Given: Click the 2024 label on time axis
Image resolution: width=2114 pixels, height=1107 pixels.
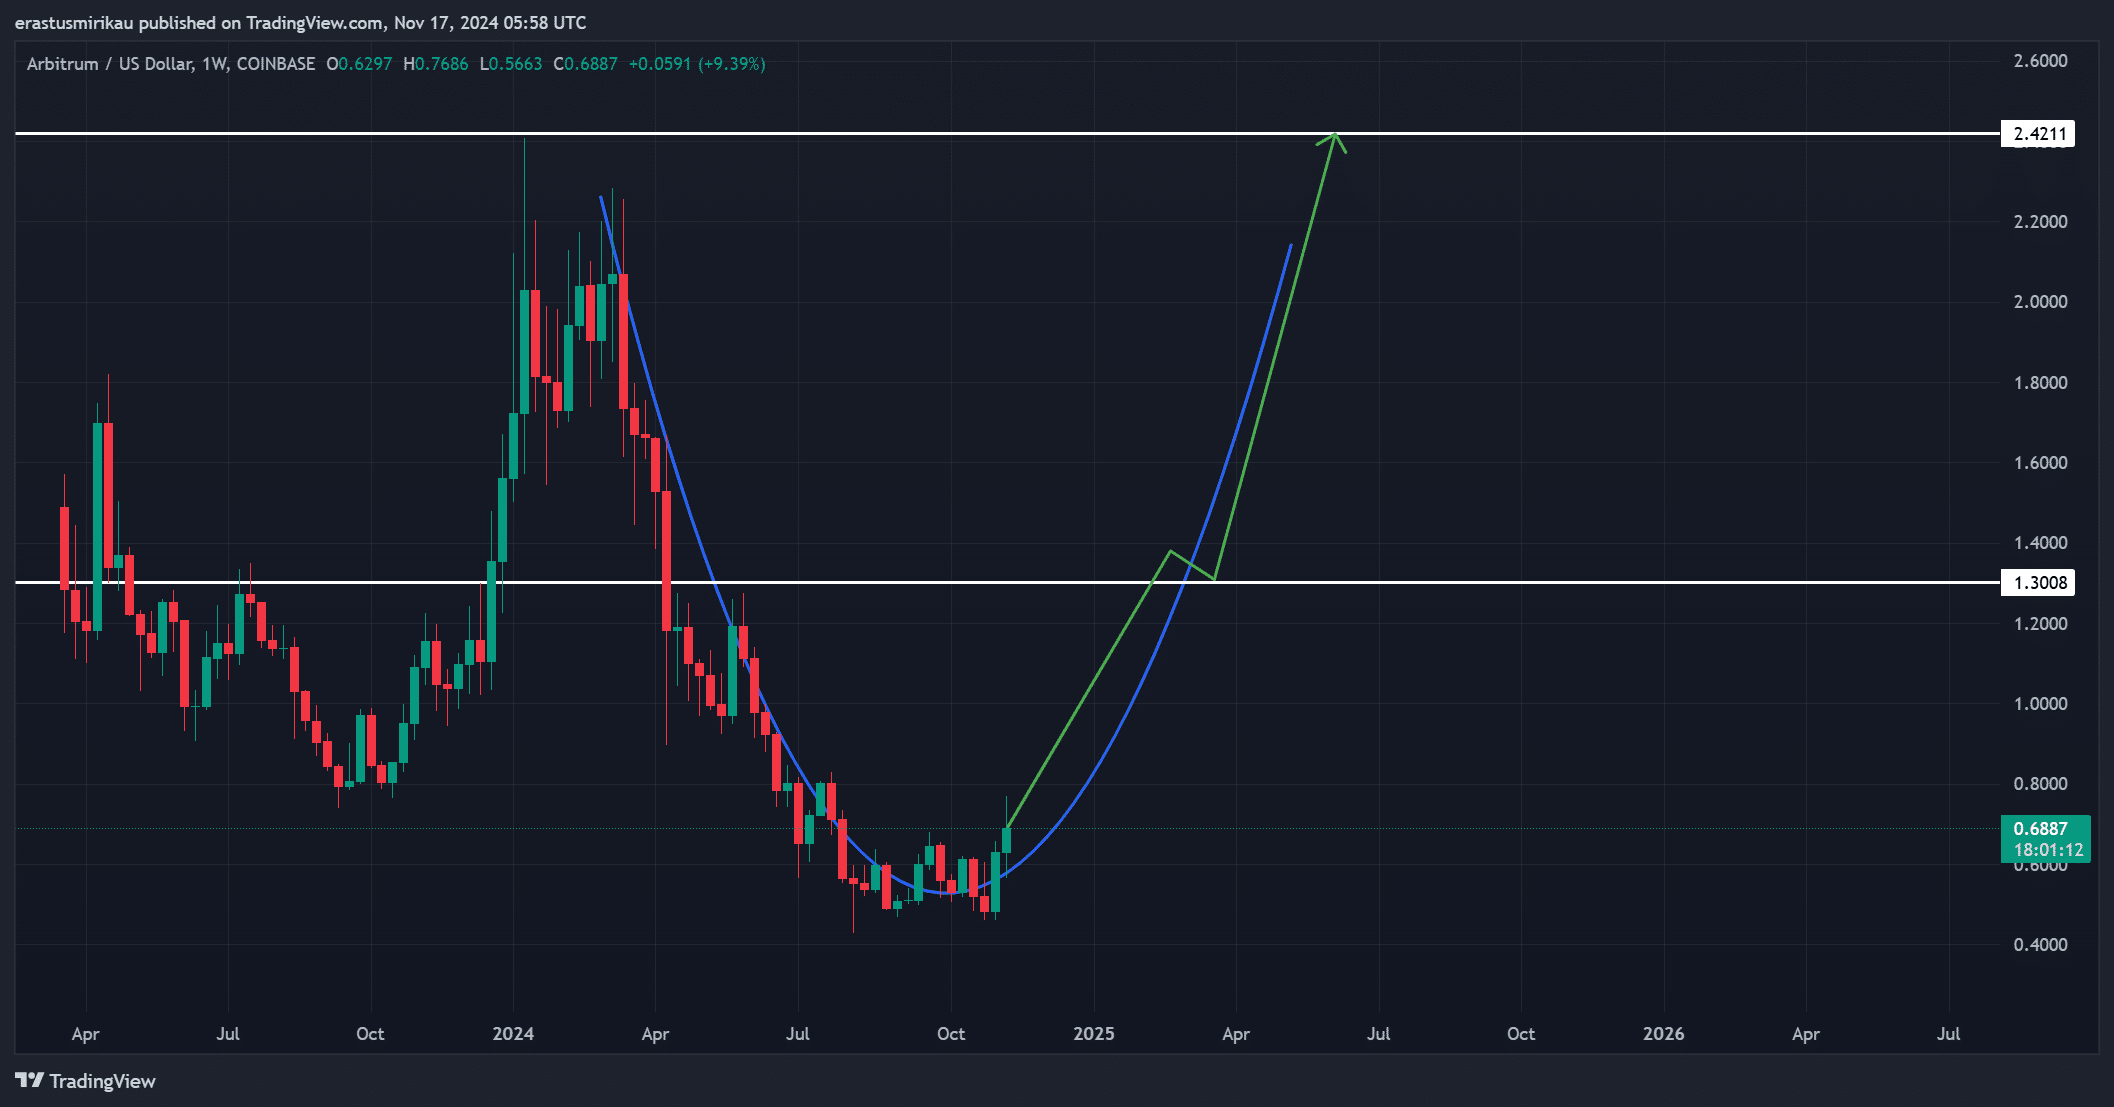Looking at the screenshot, I should (x=513, y=1034).
